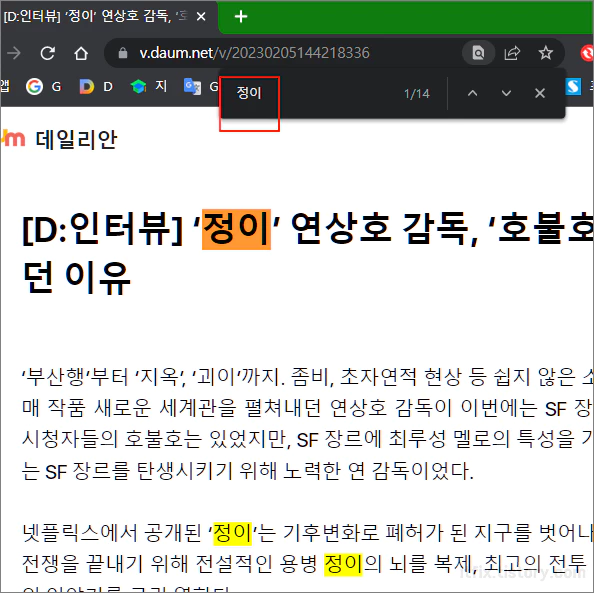Open the graduation cap bookmark
This screenshot has width=594, height=593.
pos(148,86)
